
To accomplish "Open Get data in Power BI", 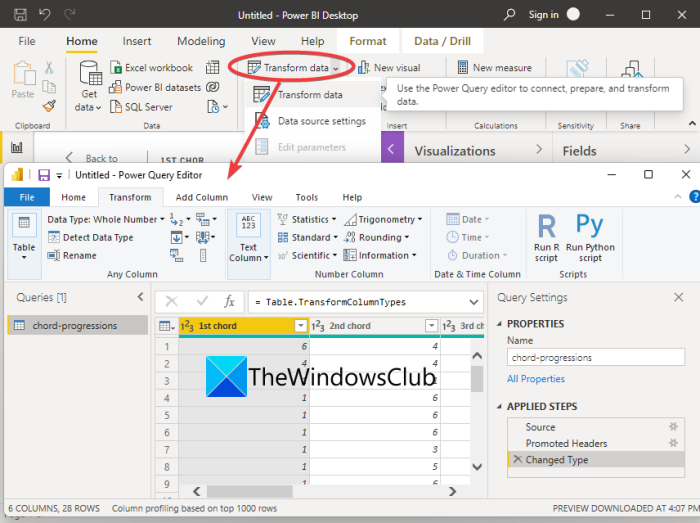I will click(89, 87).
